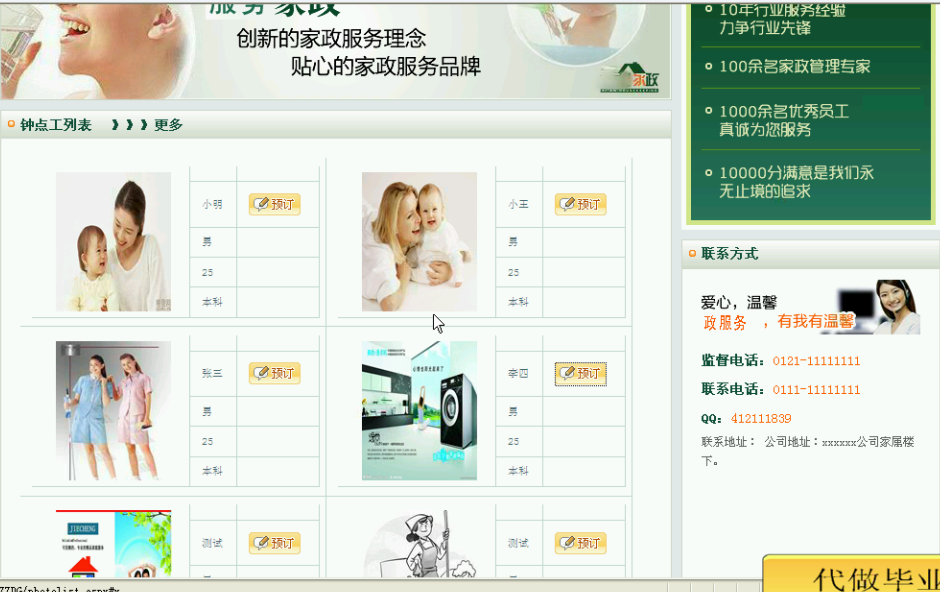Book 李四 with the 预订 button

coord(580,373)
